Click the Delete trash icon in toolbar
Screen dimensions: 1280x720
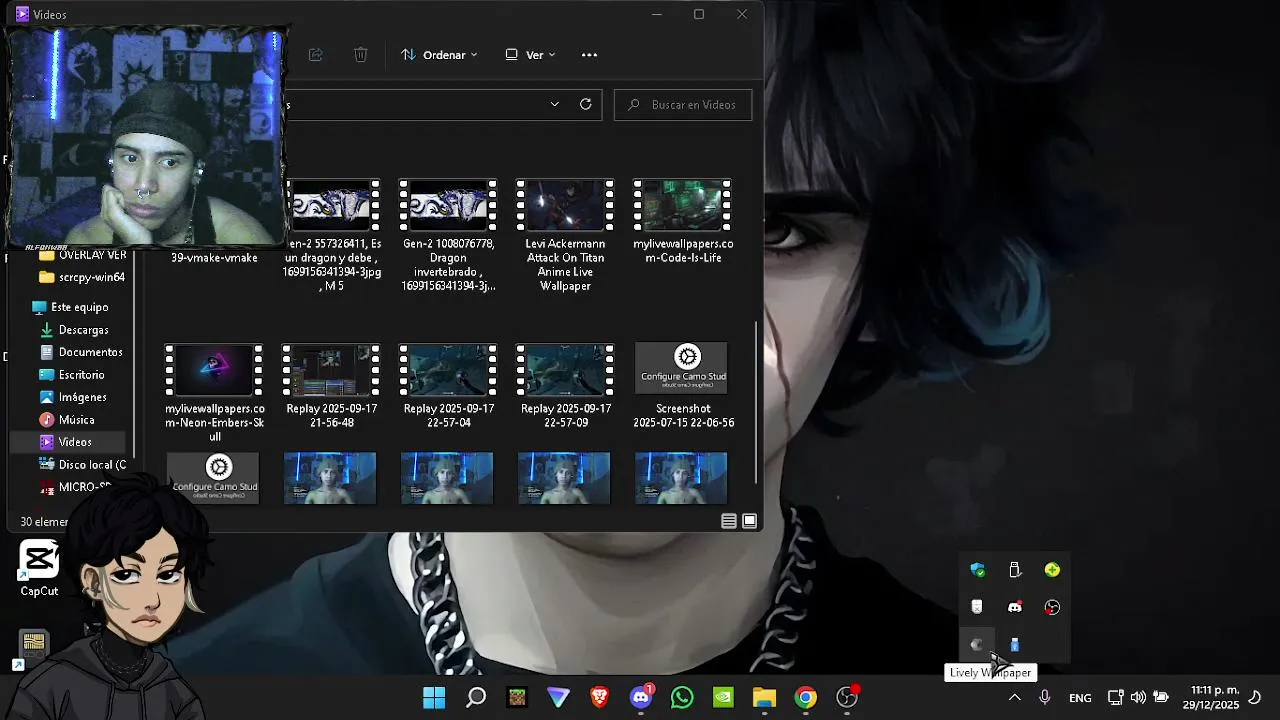click(361, 55)
